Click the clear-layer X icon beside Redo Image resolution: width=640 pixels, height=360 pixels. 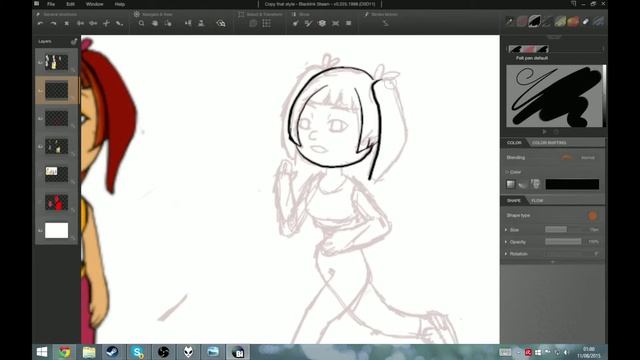tap(67, 24)
